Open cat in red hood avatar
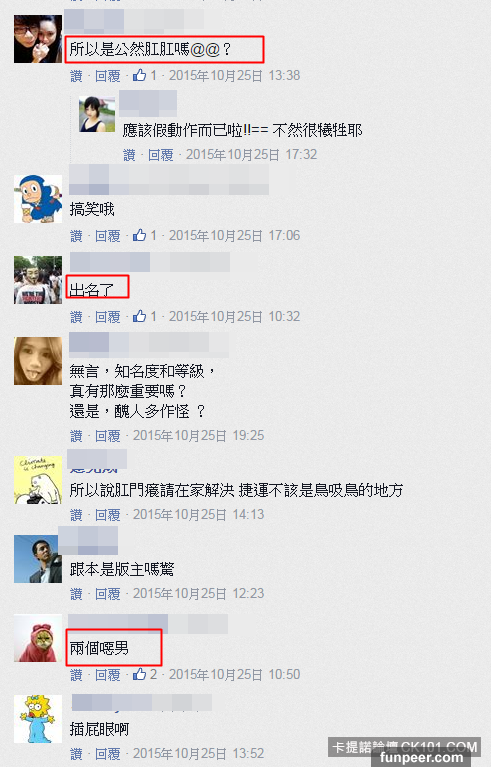Viewport: 491px width, 767px height. [x=38, y=638]
